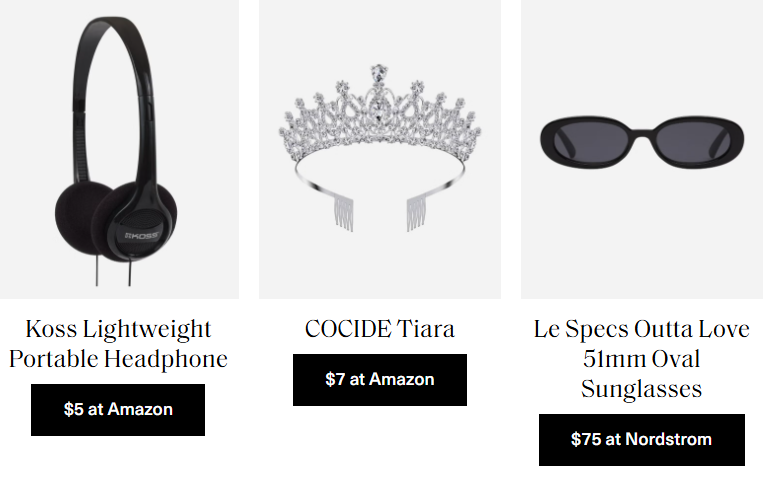
Task: Click the tiara's left hair comb
Action: pos(343,214)
